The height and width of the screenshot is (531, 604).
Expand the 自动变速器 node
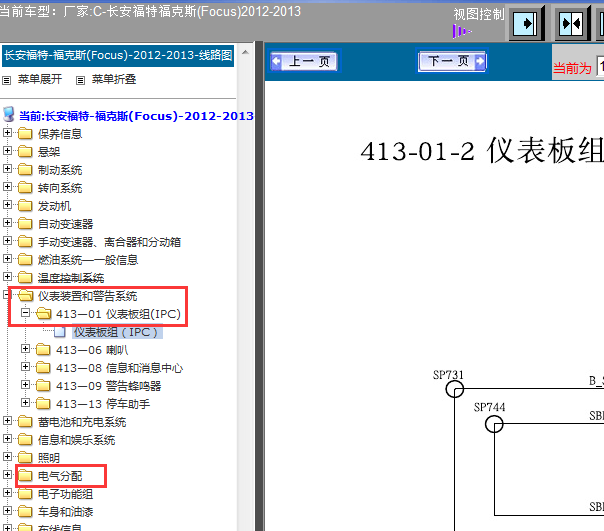click(7, 223)
